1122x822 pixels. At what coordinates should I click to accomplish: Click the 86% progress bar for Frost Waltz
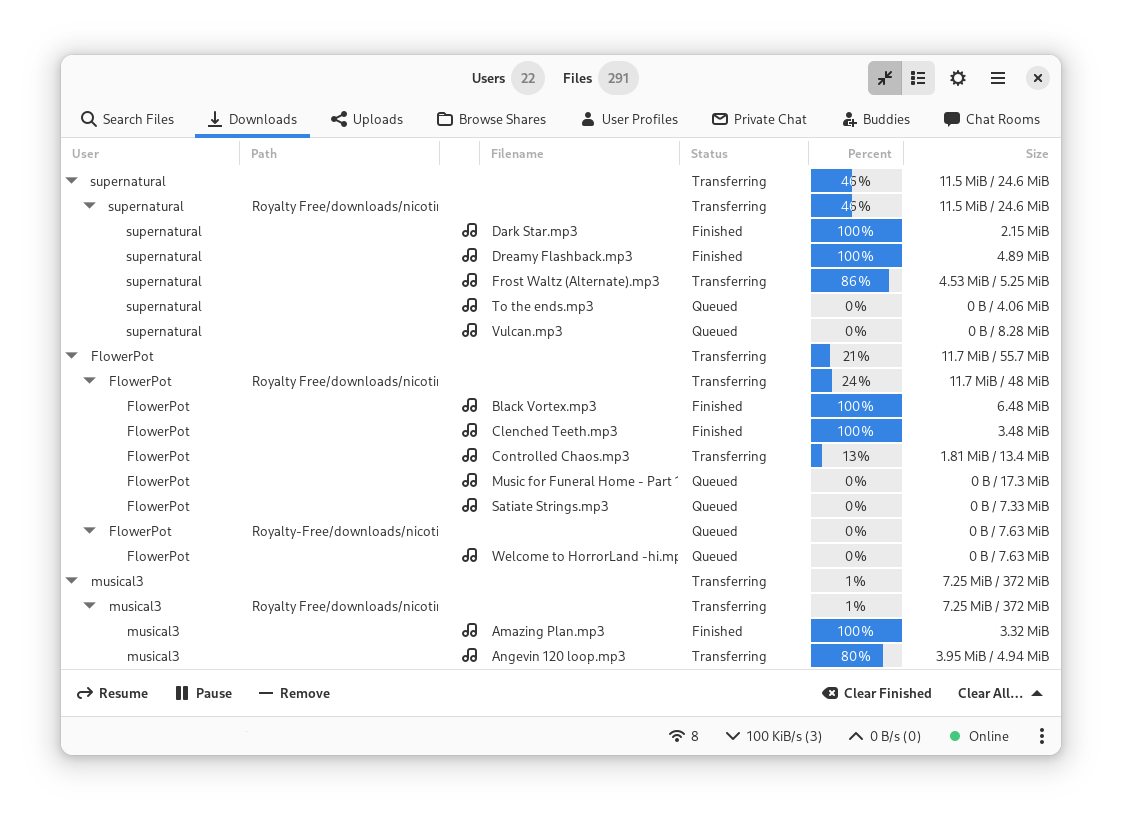click(x=856, y=281)
